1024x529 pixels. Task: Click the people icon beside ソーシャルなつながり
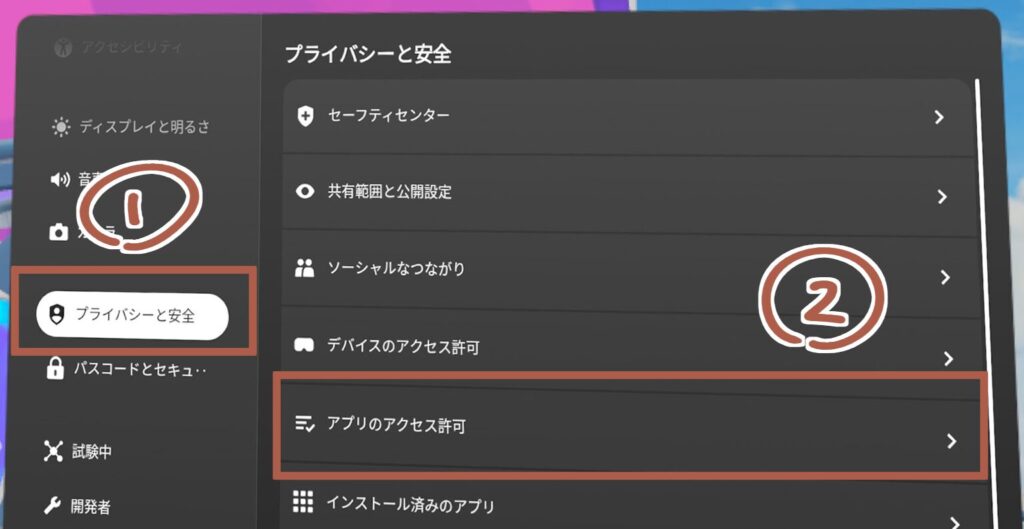click(305, 268)
